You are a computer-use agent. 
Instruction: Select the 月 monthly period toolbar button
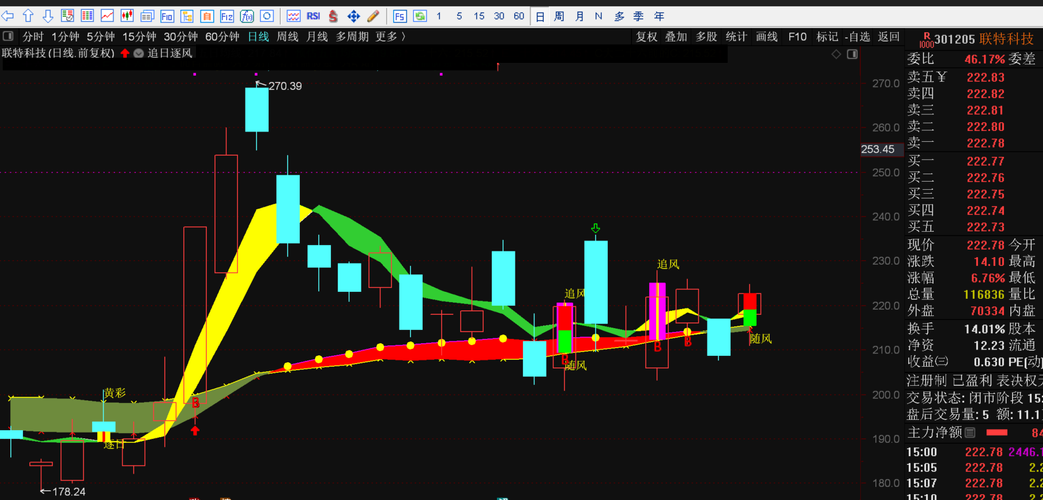point(579,16)
